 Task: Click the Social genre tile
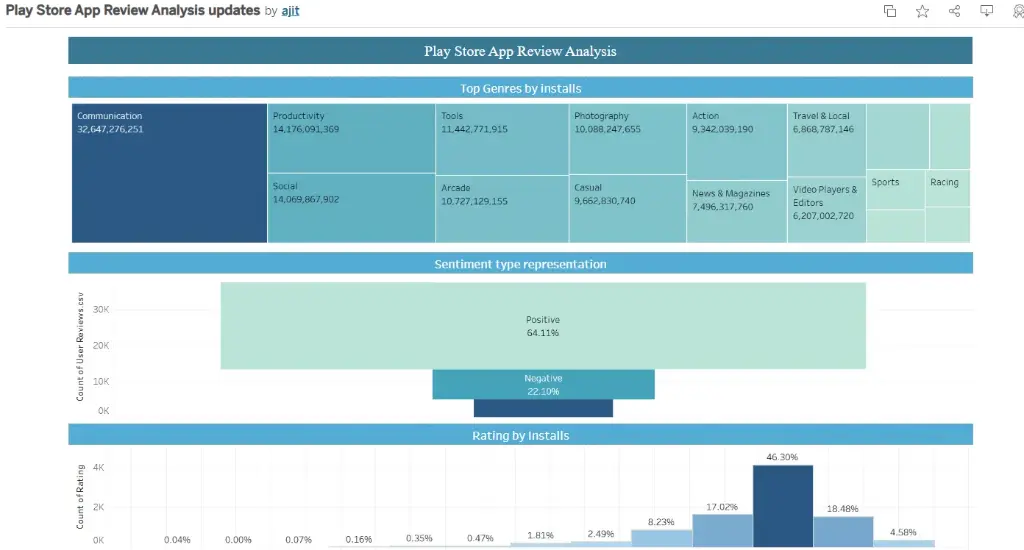tap(351, 208)
